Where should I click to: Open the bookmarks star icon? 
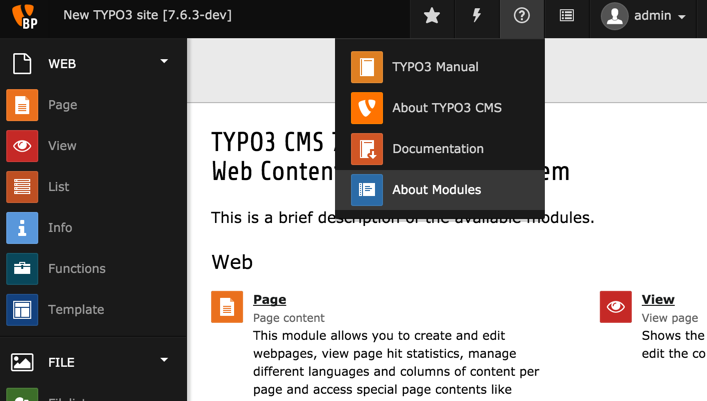(432, 16)
